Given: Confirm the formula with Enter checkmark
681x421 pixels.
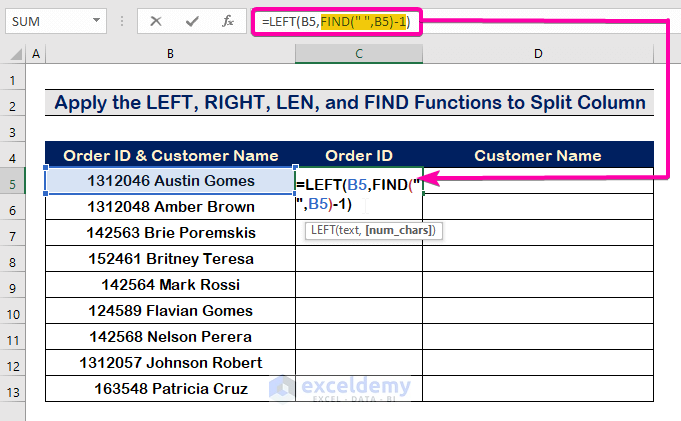Looking at the screenshot, I should click(x=191, y=20).
